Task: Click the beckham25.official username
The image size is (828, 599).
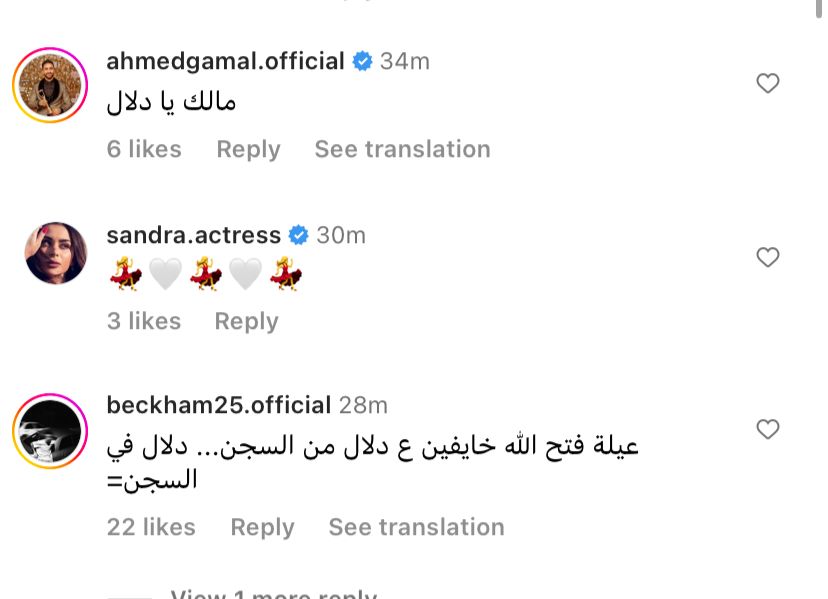Action: [218, 405]
